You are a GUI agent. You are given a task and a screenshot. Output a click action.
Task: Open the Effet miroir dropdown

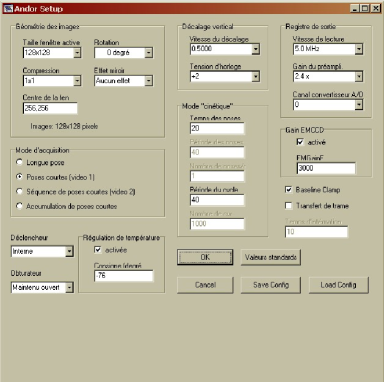click(149, 81)
